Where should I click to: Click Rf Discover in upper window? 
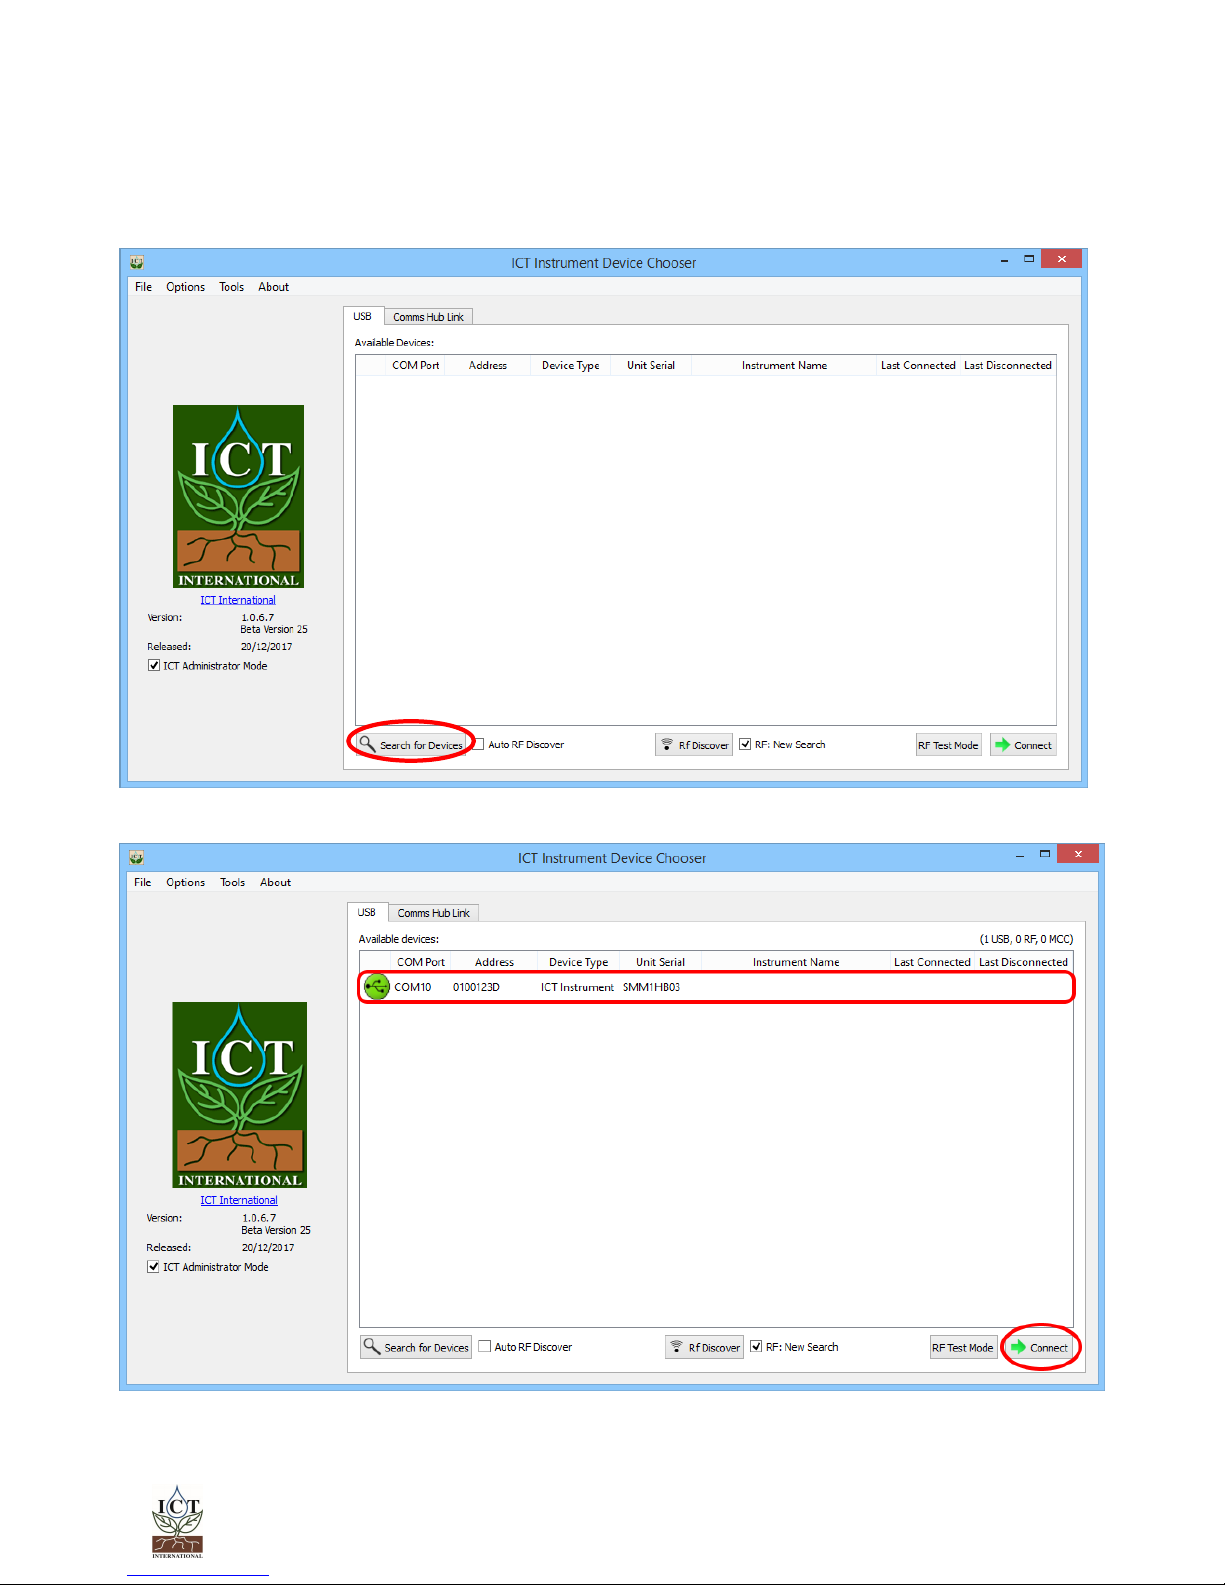click(694, 745)
